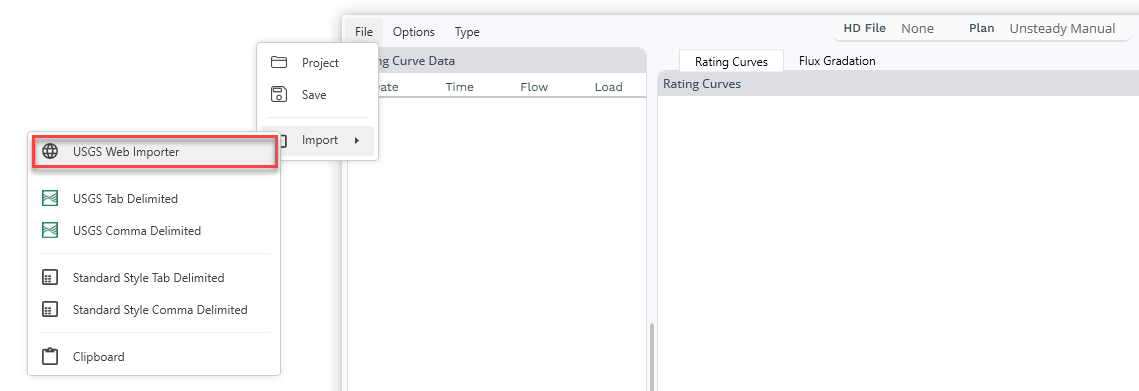Click the Clipboard icon in import submenu

50,357
